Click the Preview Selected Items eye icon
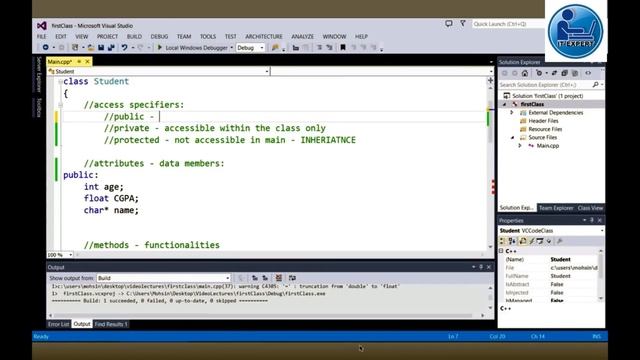 coord(588,73)
